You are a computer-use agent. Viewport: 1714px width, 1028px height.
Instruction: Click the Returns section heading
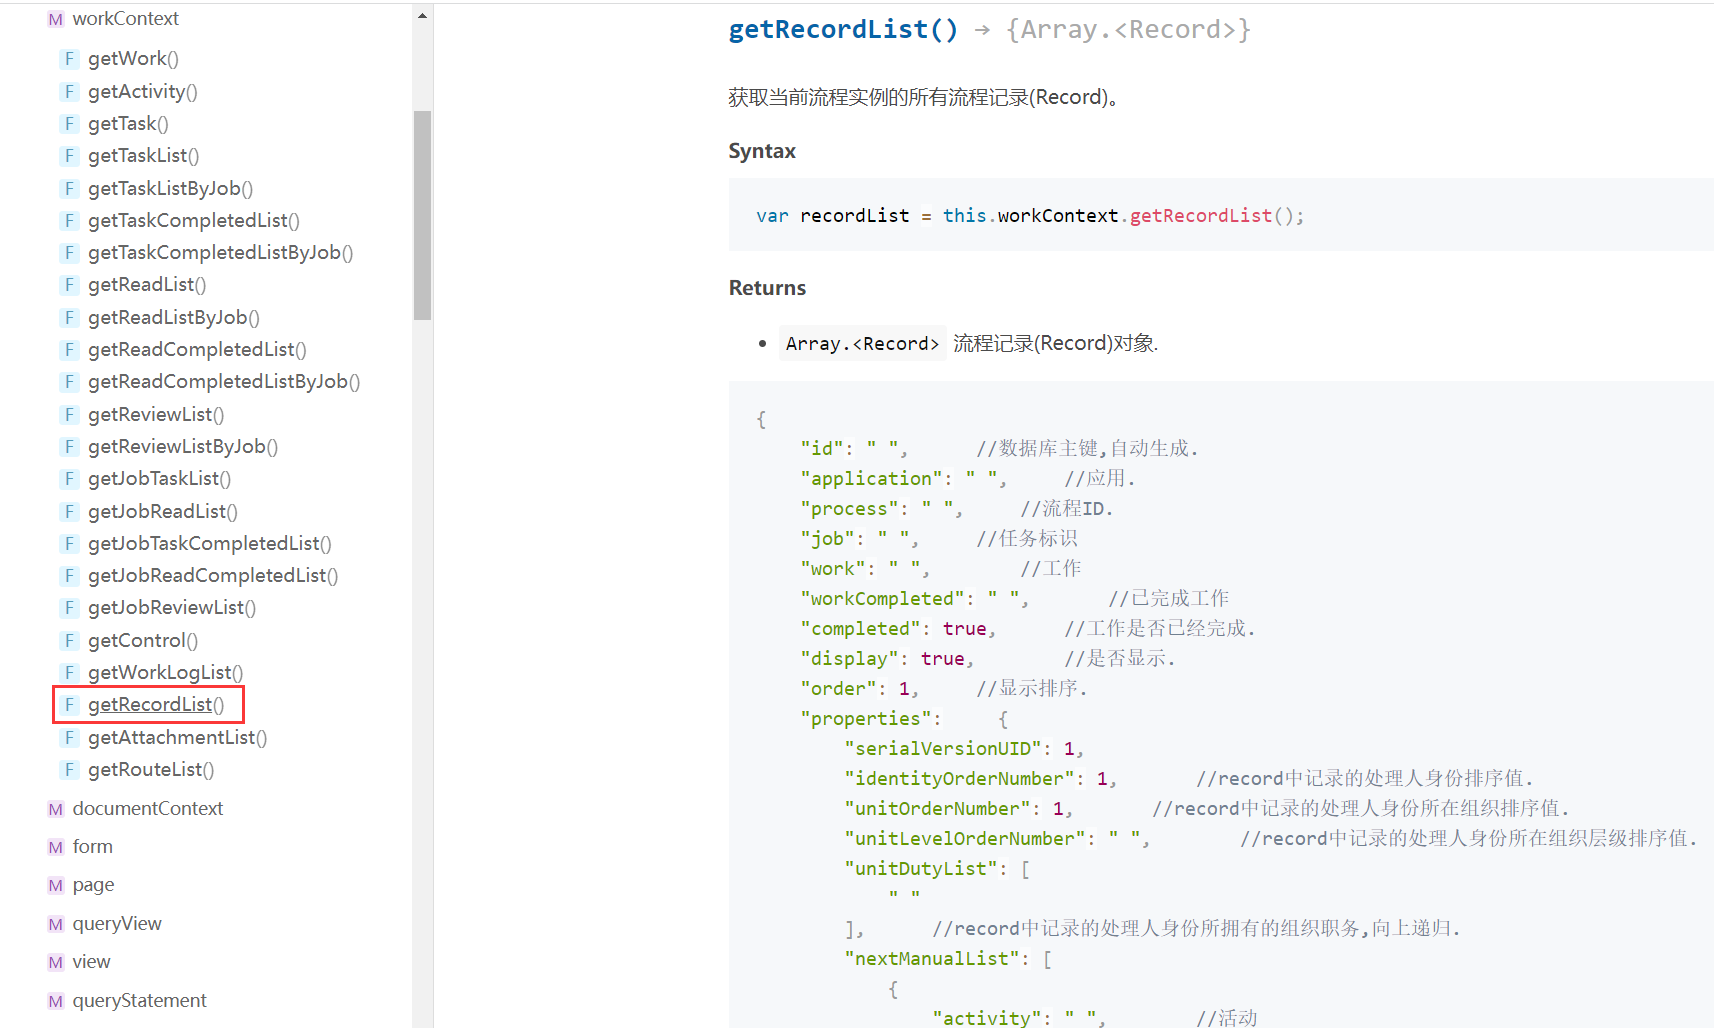click(x=767, y=288)
